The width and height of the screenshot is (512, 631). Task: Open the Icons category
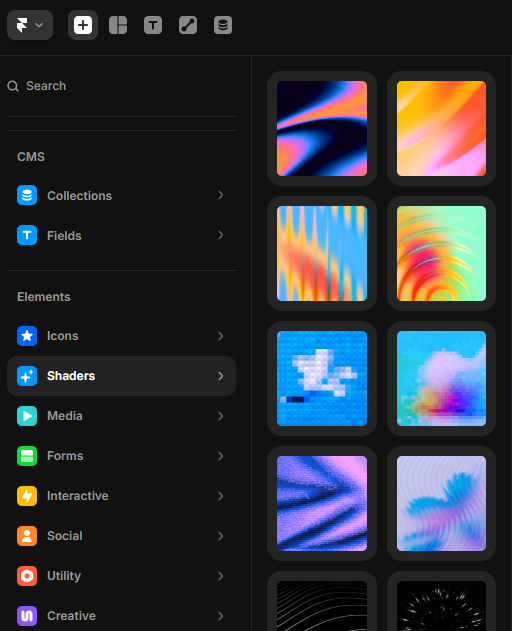coord(121,336)
